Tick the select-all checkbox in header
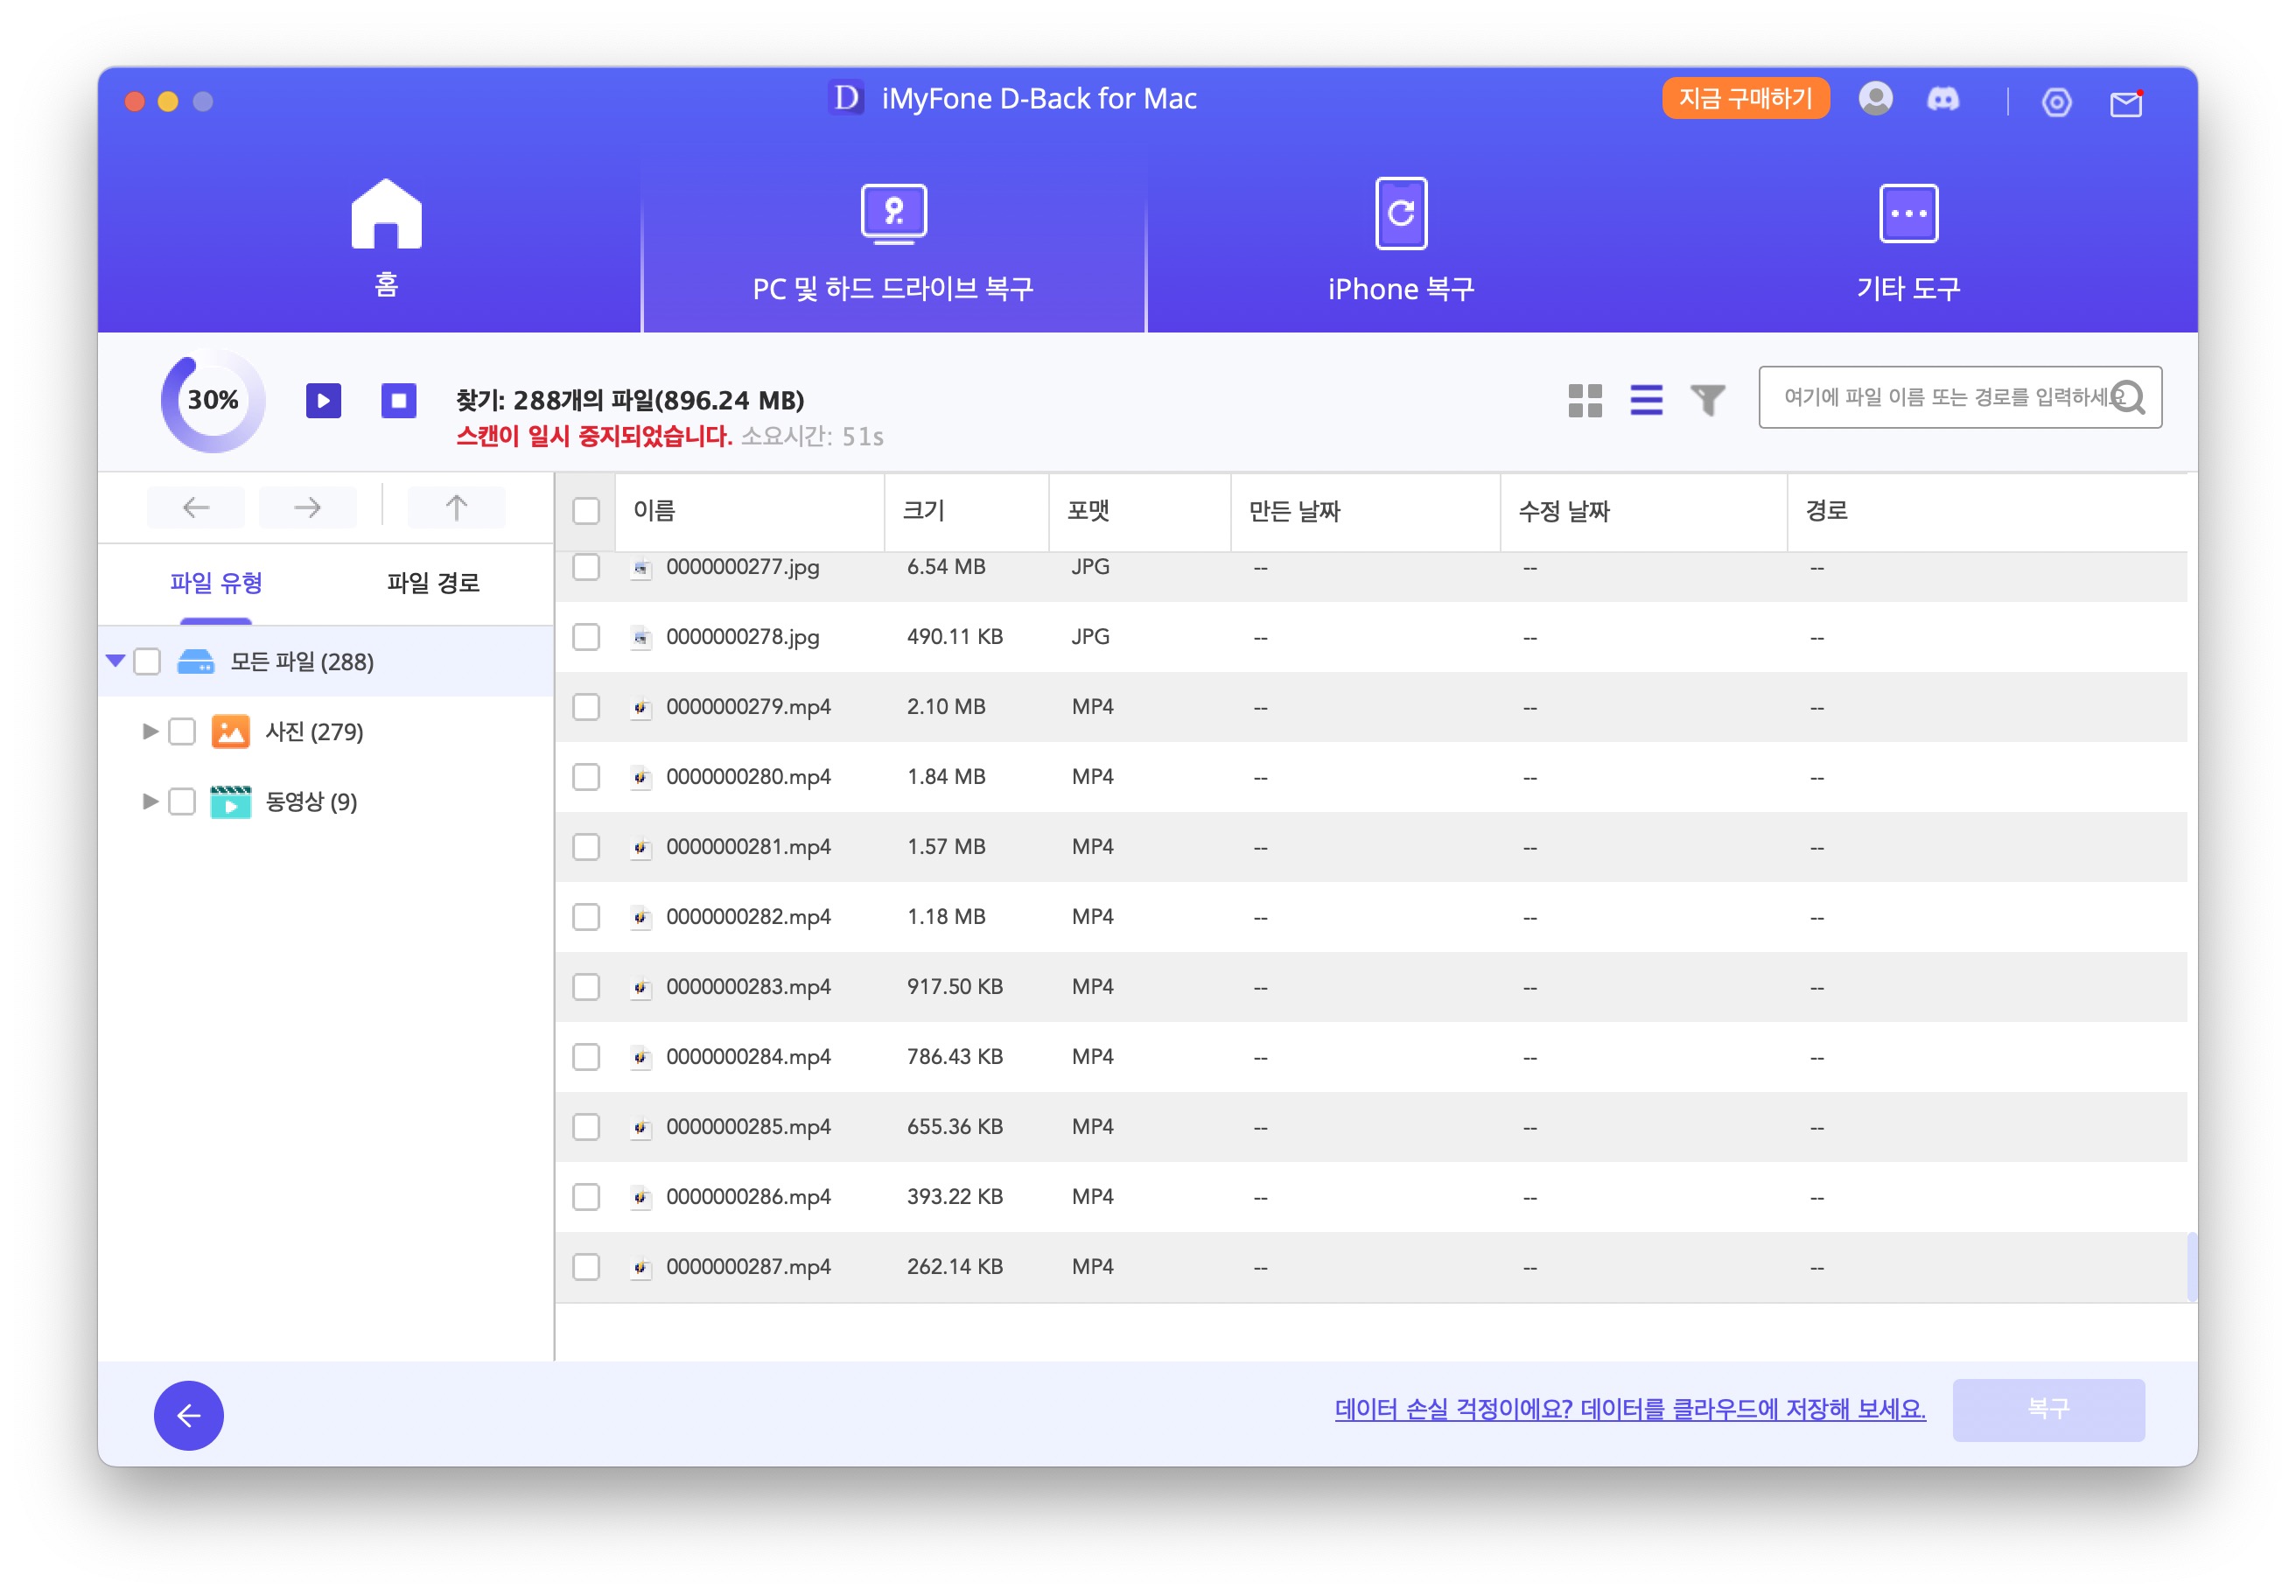Screen dimensions: 2296x1596 (586, 511)
